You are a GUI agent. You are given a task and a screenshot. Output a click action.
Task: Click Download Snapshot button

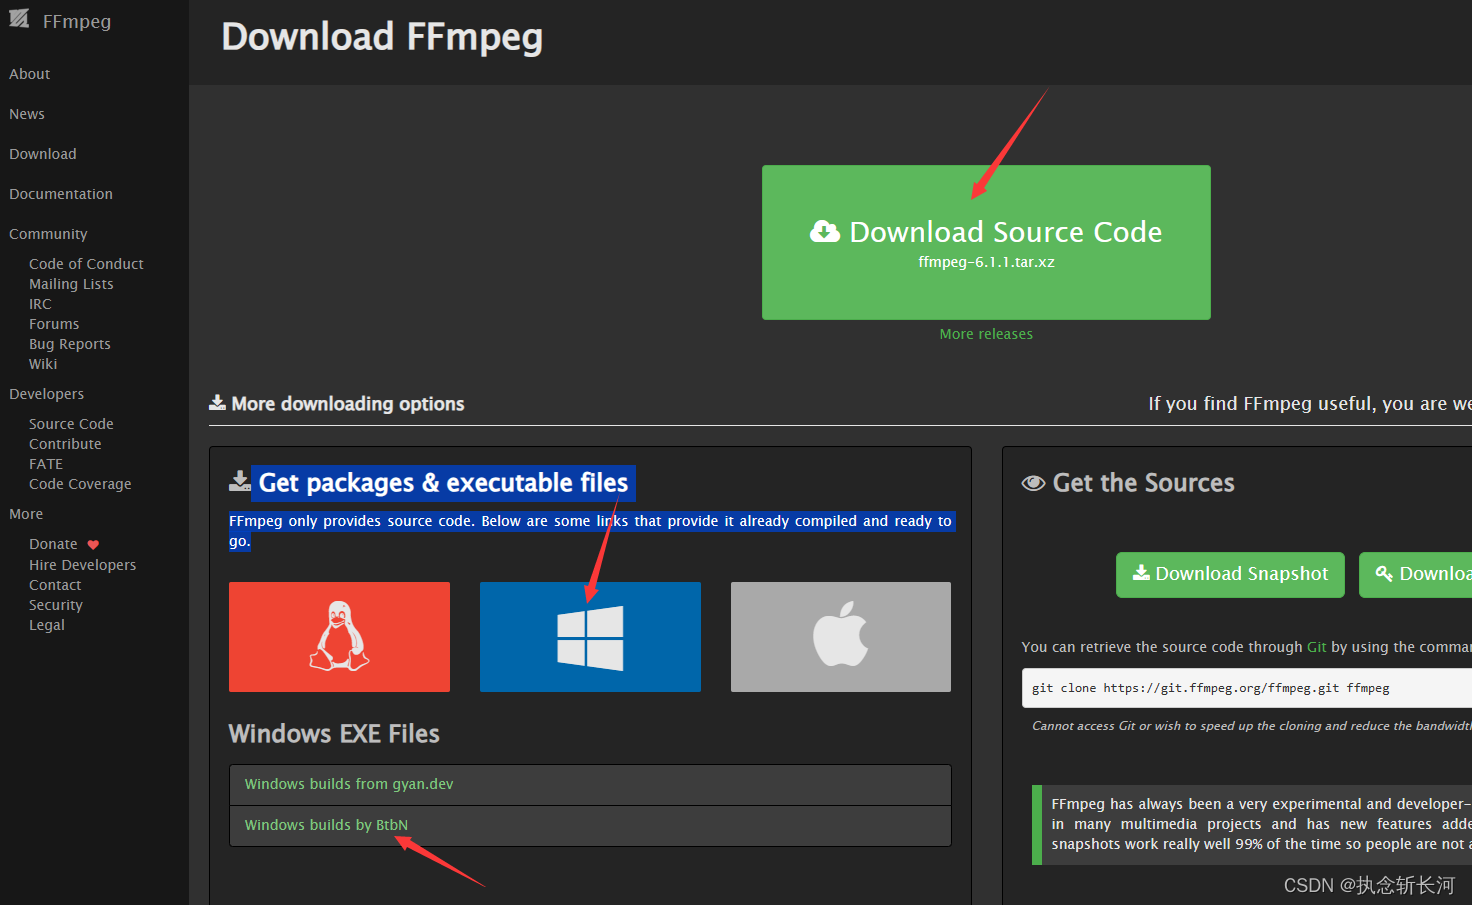click(x=1230, y=574)
